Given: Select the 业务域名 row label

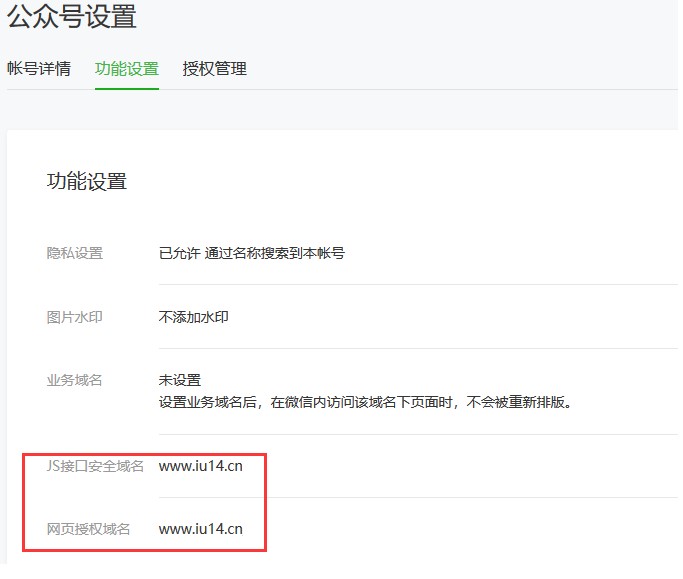Looking at the screenshot, I should tap(75, 380).
